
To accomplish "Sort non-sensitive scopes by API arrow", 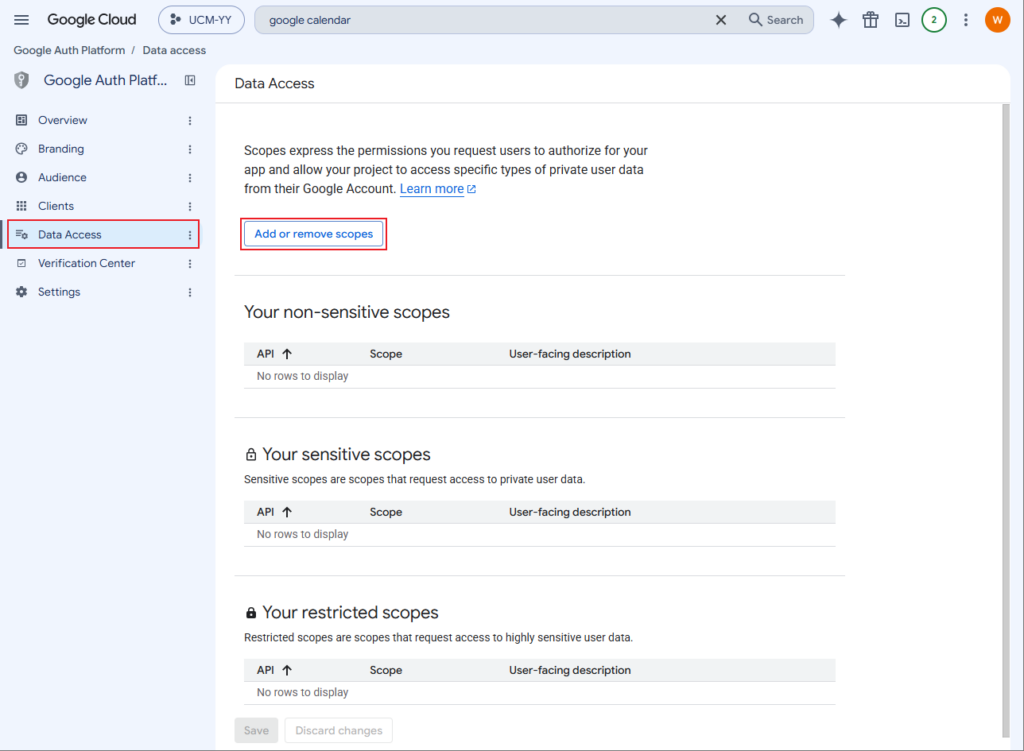I will point(287,354).
